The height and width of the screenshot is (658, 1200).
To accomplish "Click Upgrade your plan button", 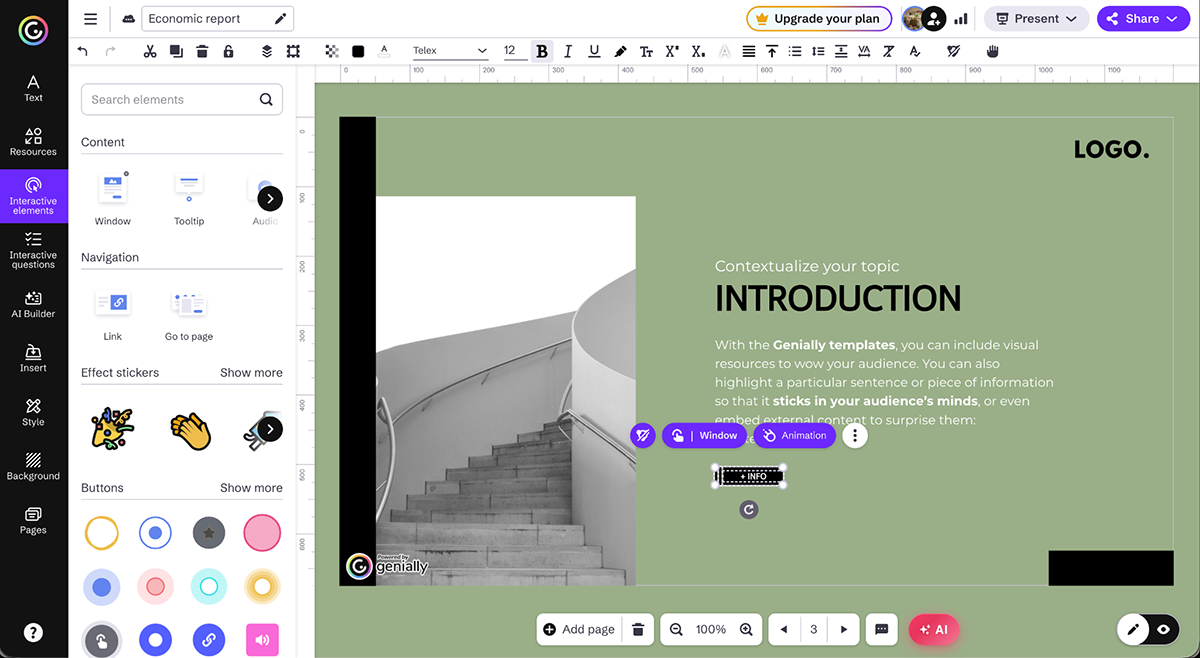I will (819, 18).
